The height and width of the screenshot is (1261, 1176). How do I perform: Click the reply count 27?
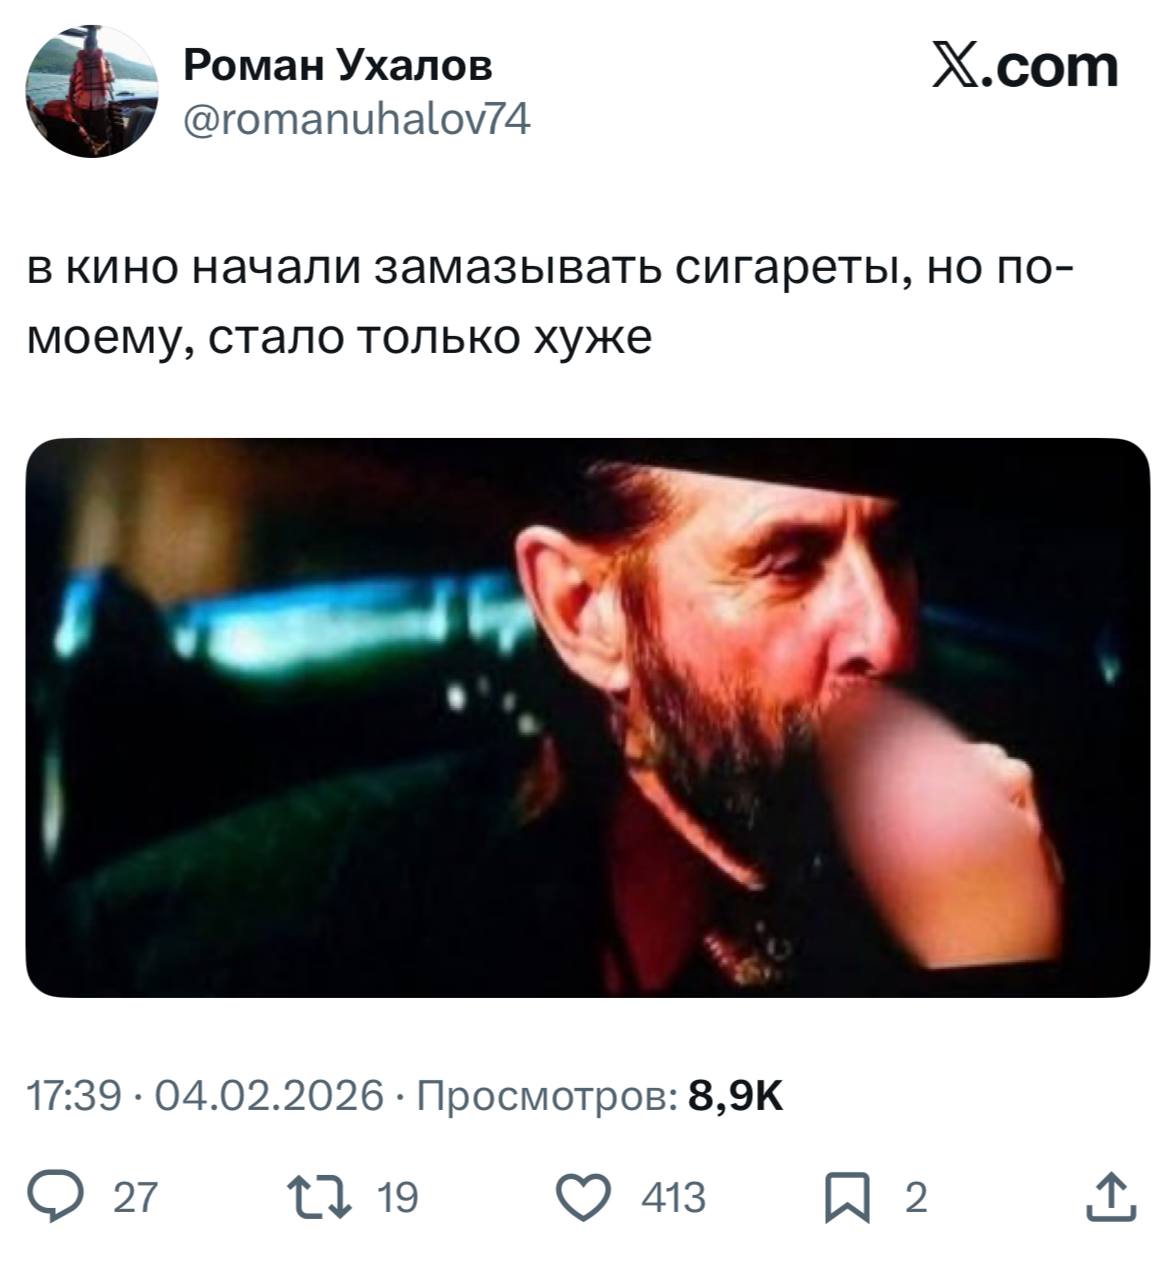pos(136,1198)
